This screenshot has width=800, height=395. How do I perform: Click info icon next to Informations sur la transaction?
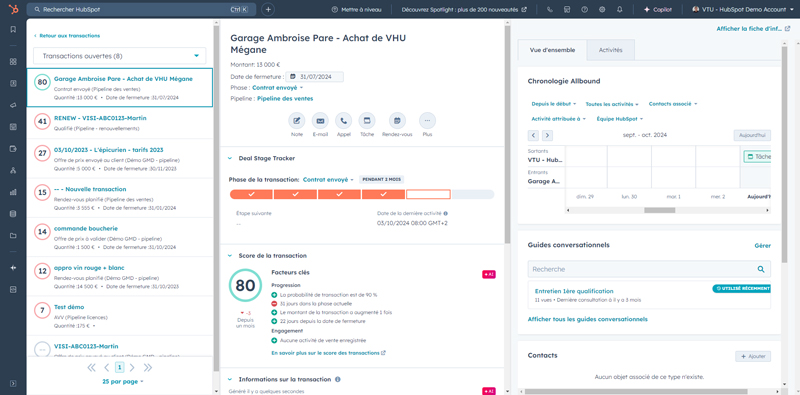[338, 380]
